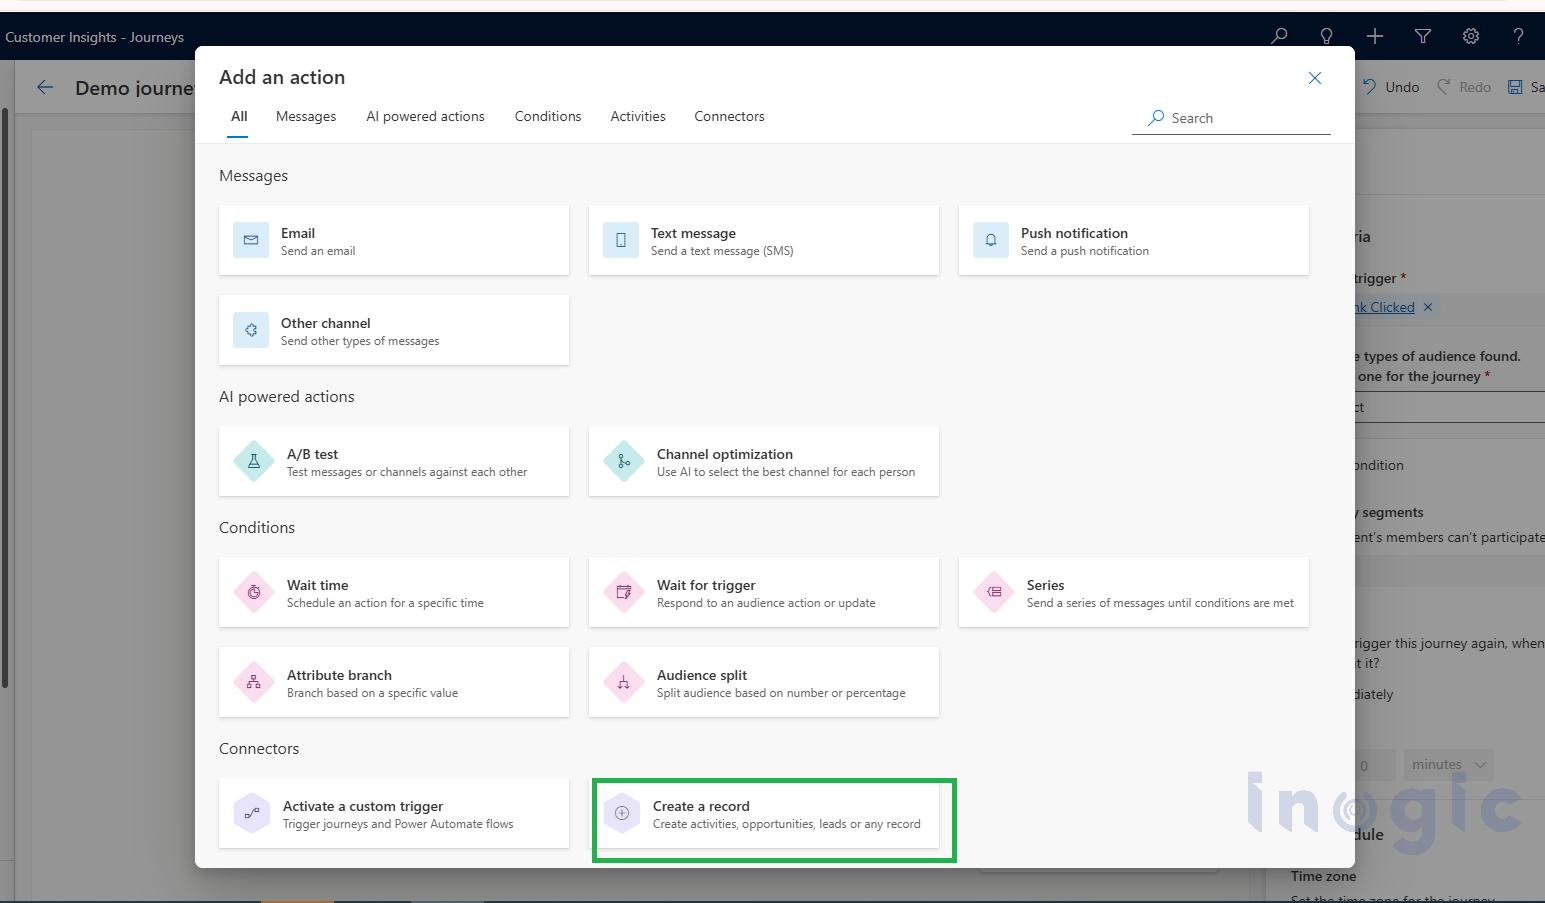This screenshot has width=1545, height=903.
Task: Choose the Channel optimization action
Action: (x=764, y=461)
